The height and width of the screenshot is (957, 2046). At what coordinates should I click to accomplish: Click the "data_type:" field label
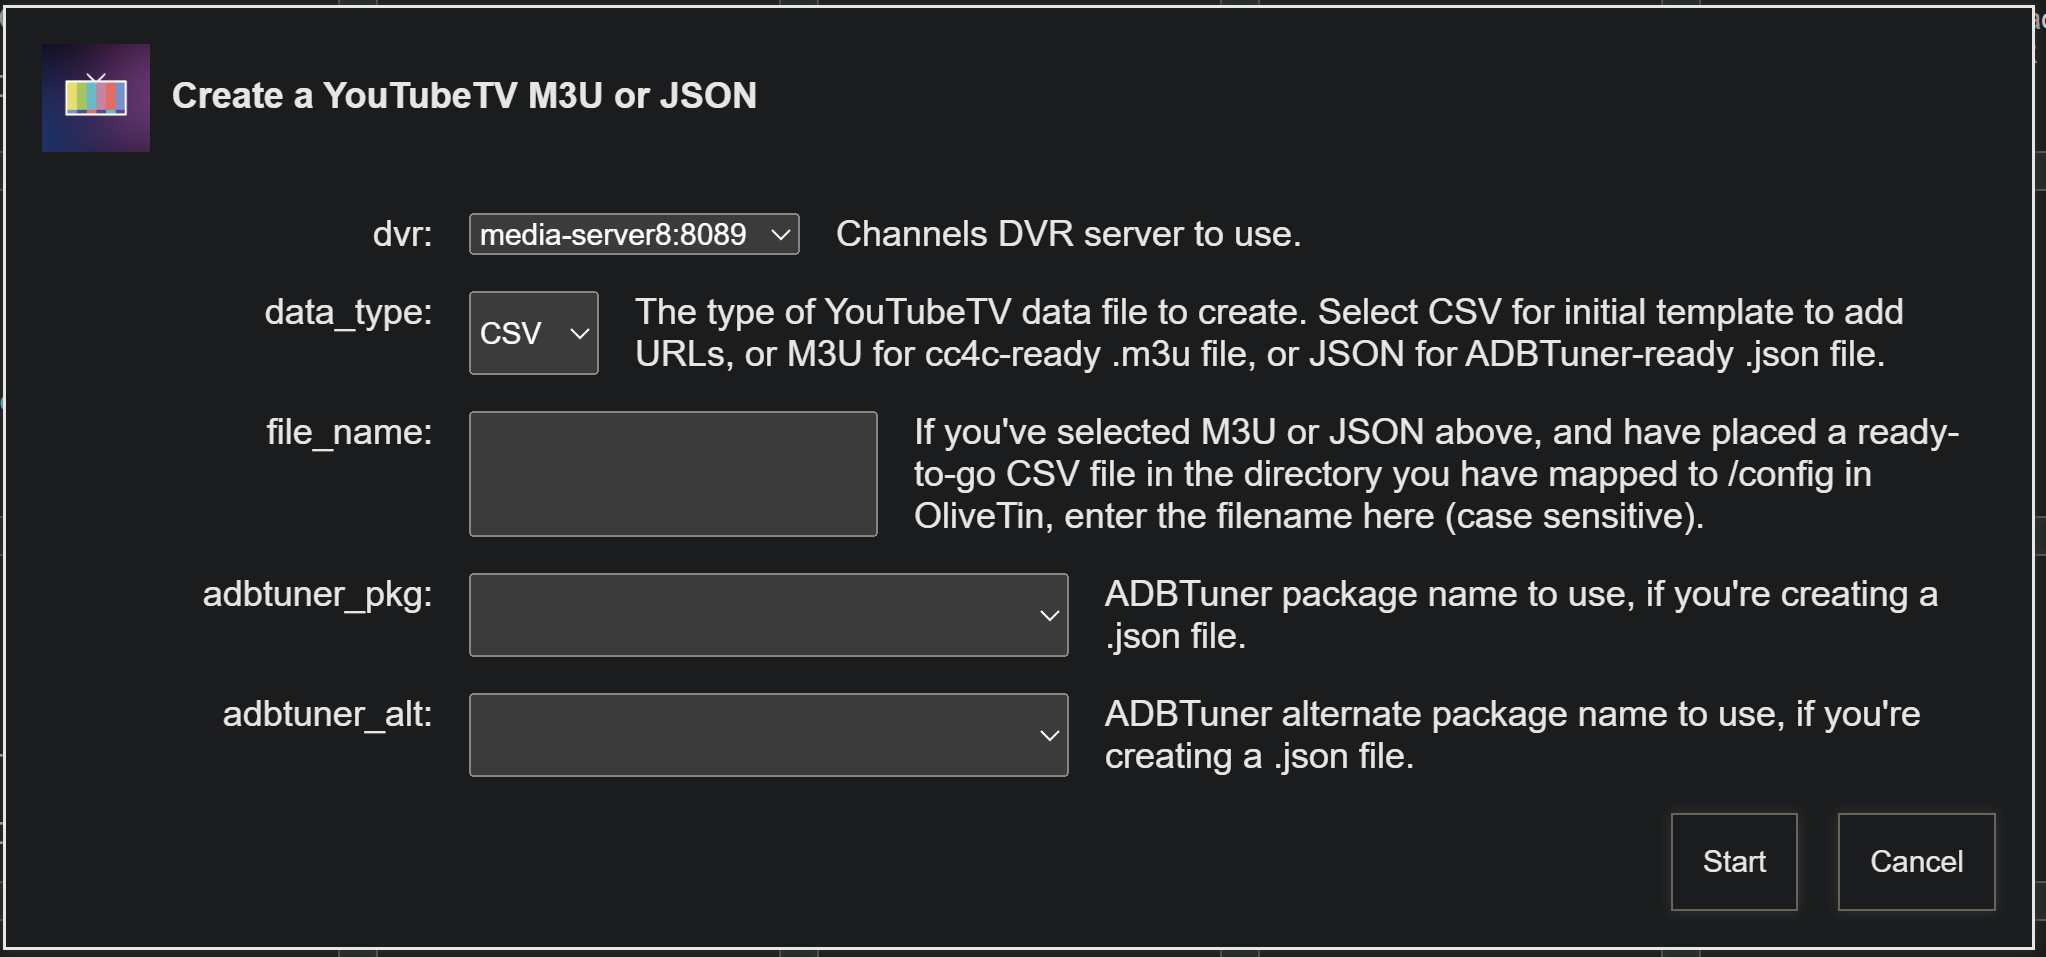tap(348, 312)
